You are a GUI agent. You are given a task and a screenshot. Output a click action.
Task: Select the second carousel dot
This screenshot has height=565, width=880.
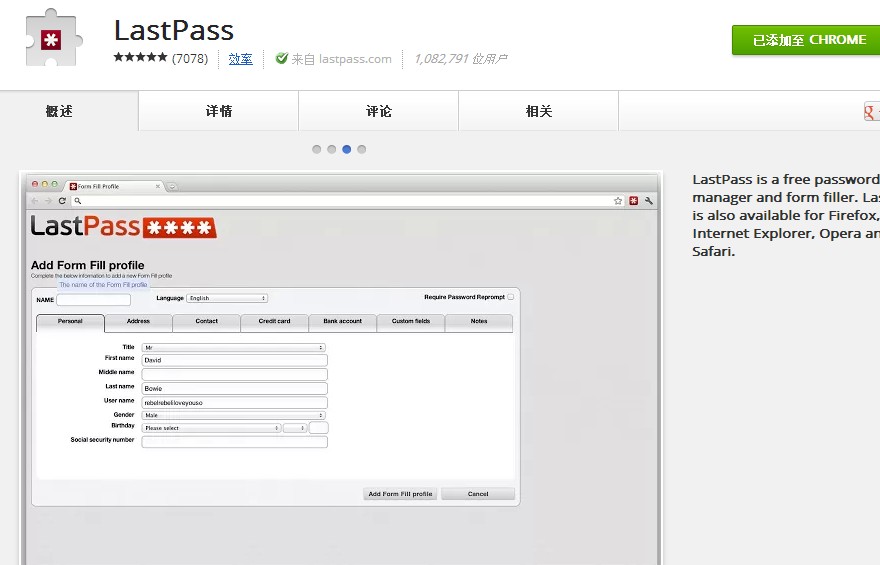[x=332, y=149]
